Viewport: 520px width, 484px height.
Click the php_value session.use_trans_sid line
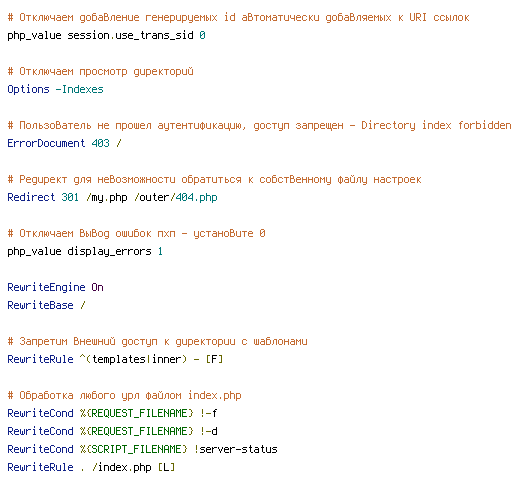click(106, 35)
